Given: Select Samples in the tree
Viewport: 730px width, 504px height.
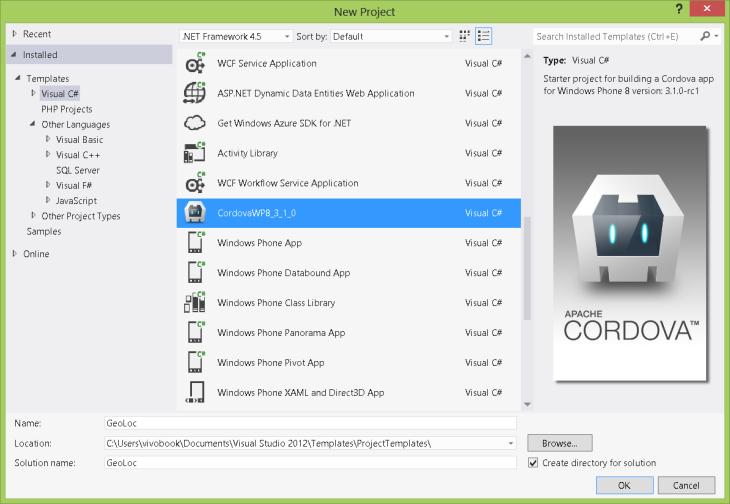Looking at the screenshot, I should point(44,231).
